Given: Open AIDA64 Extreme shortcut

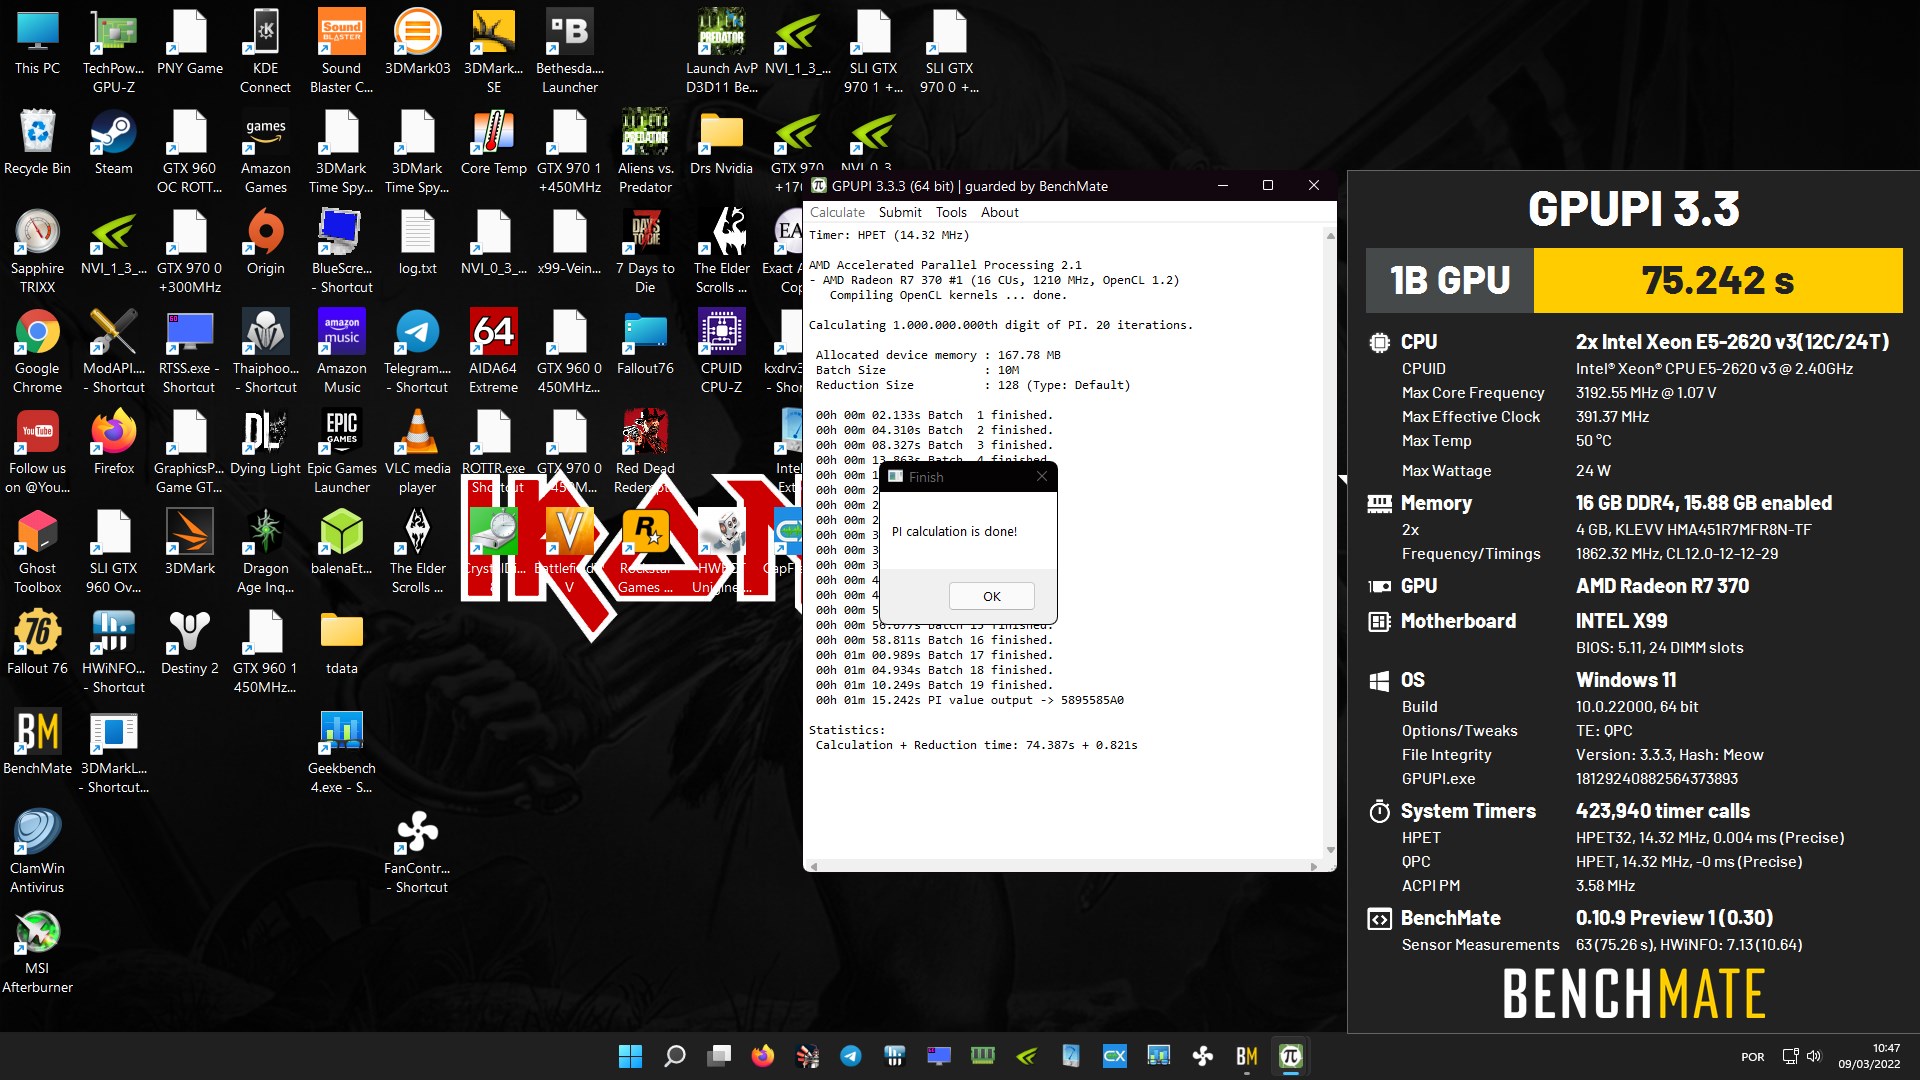Looking at the screenshot, I should (493, 352).
